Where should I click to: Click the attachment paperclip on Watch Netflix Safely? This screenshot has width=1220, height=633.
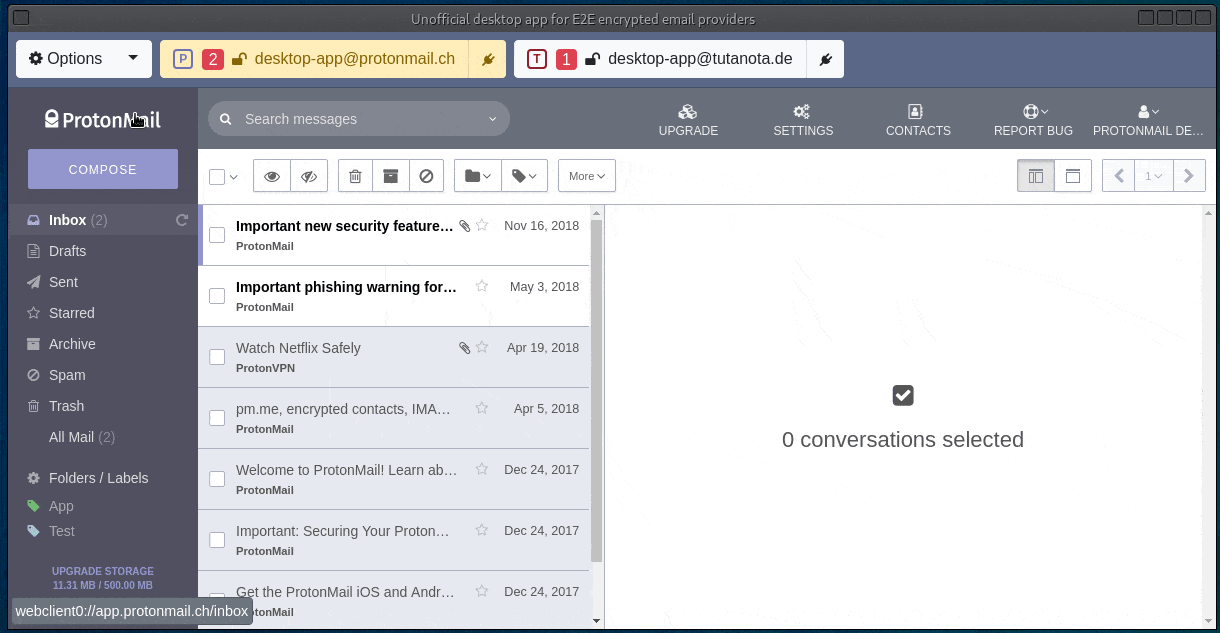coord(464,348)
